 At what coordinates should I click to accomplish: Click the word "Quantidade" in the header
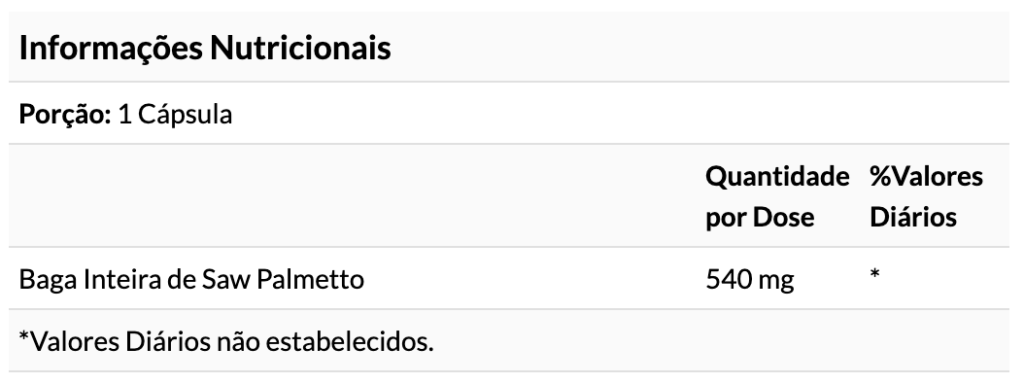(777, 176)
